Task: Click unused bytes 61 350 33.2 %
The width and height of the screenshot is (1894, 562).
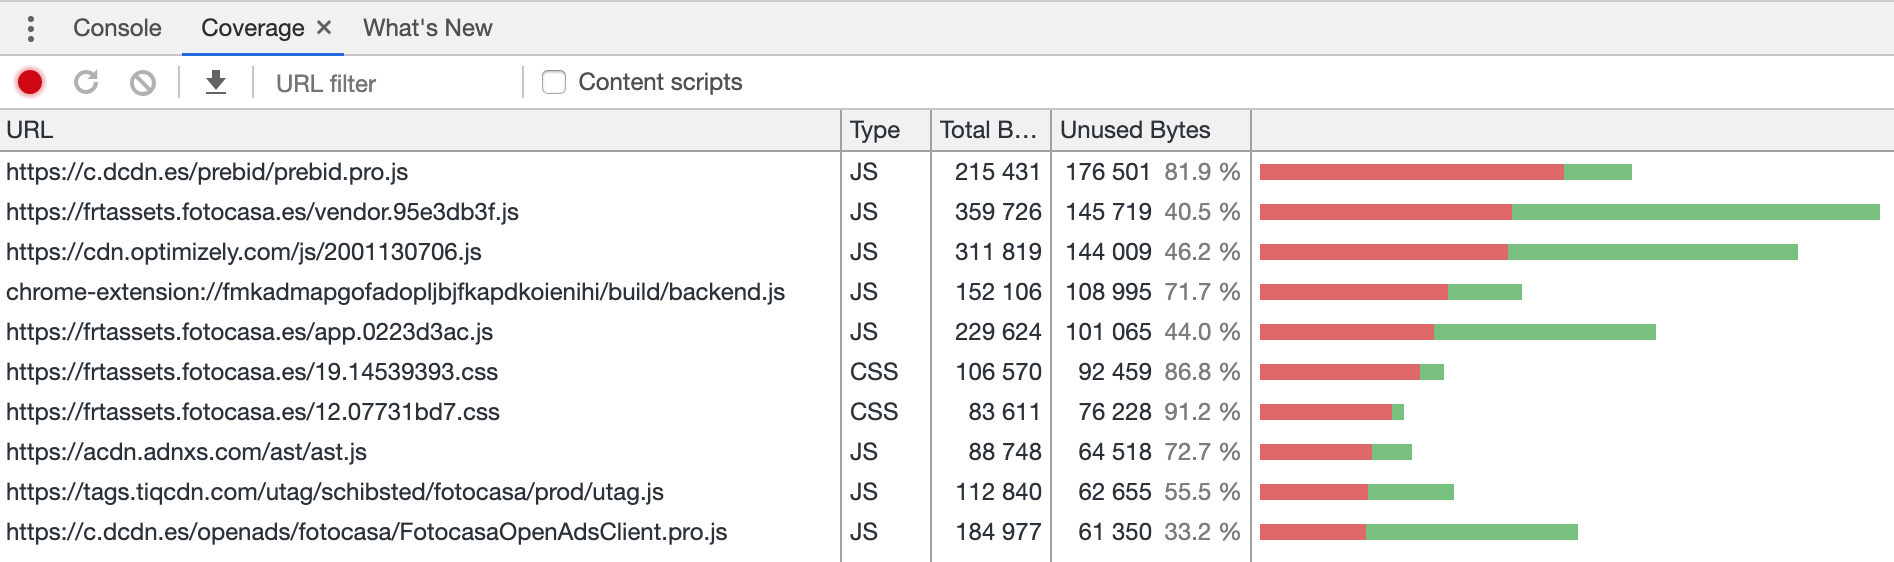Action: [1159, 532]
